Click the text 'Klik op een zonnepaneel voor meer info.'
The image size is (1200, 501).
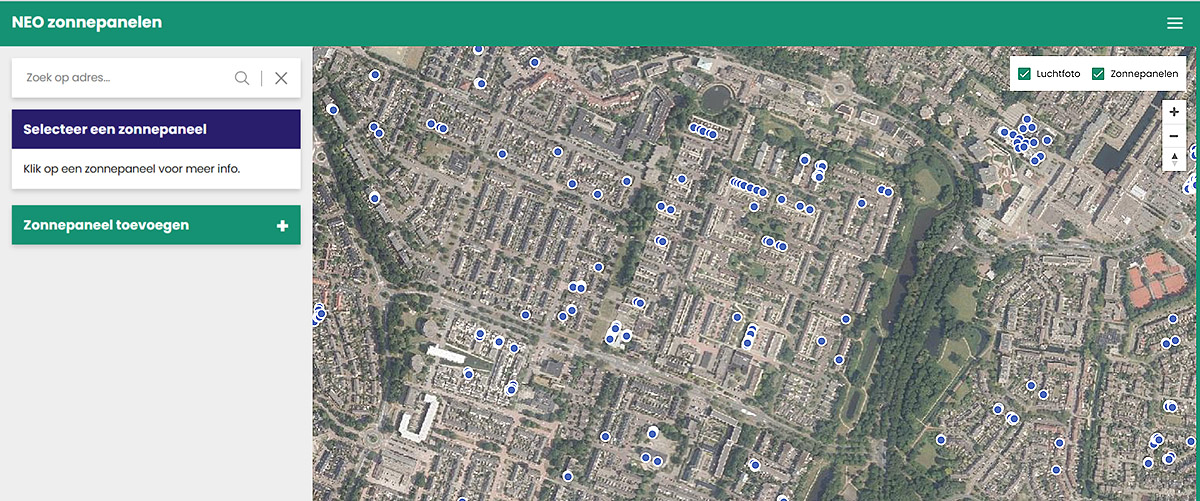pyautogui.click(x=132, y=169)
